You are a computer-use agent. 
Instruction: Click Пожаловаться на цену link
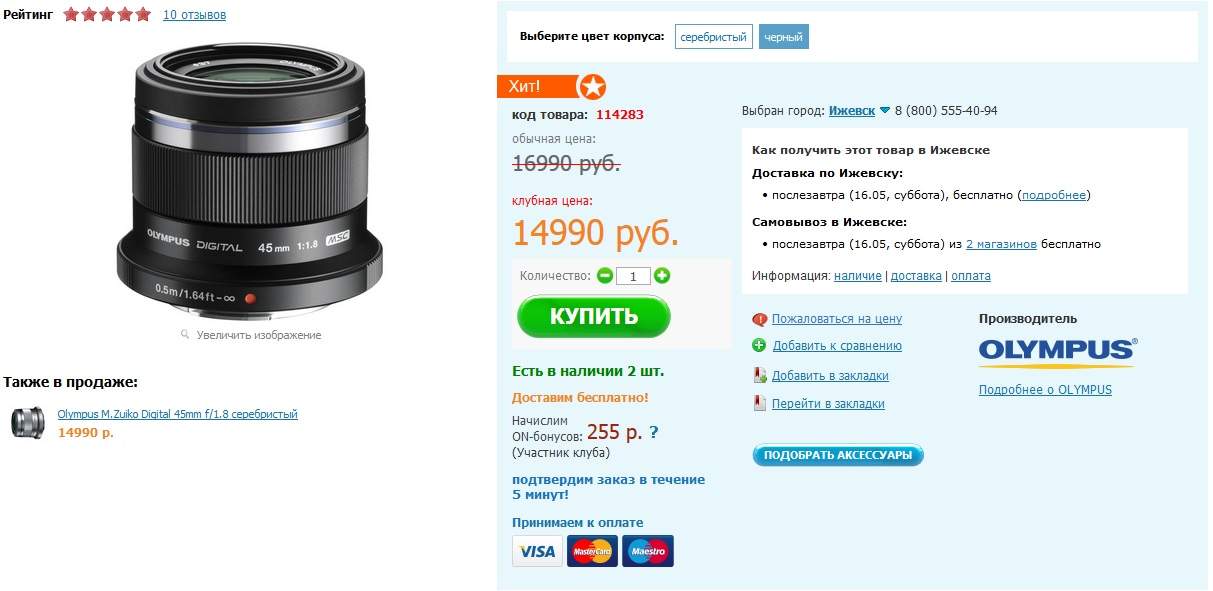coord(837,319)
